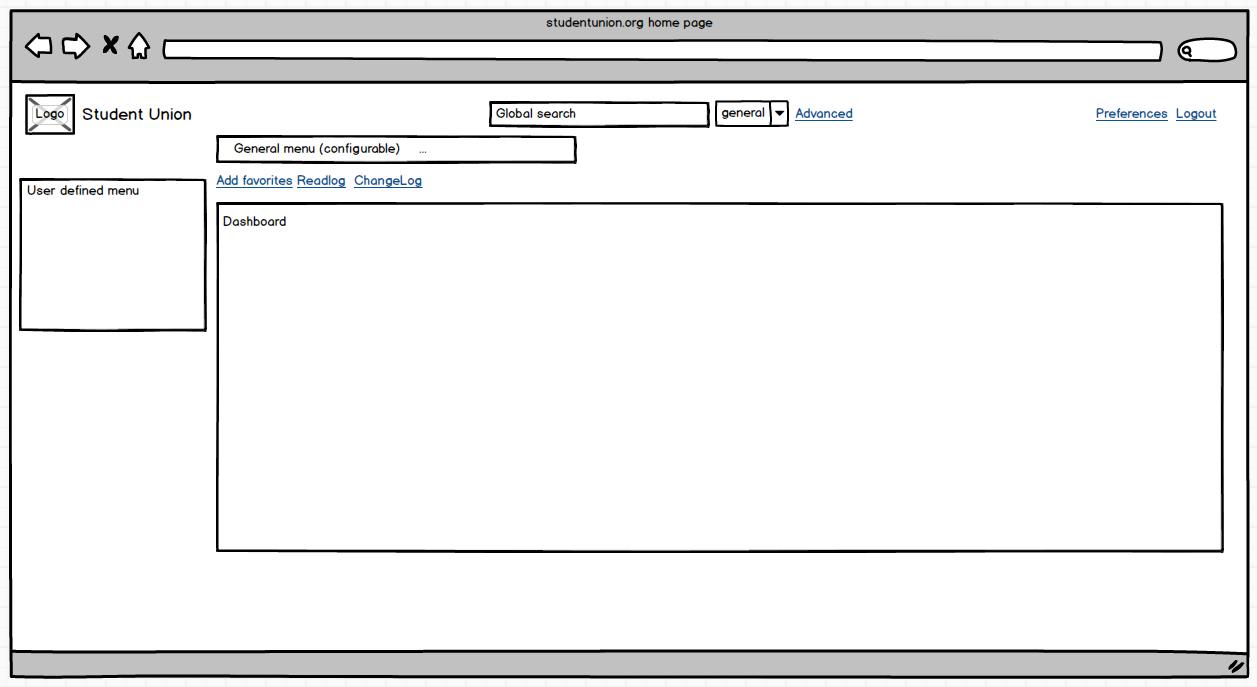Image resolution: width=1257 pixels, height=687 pixels.
Task: Open the general search scope dropdown arrow
Action: (780, 114)
